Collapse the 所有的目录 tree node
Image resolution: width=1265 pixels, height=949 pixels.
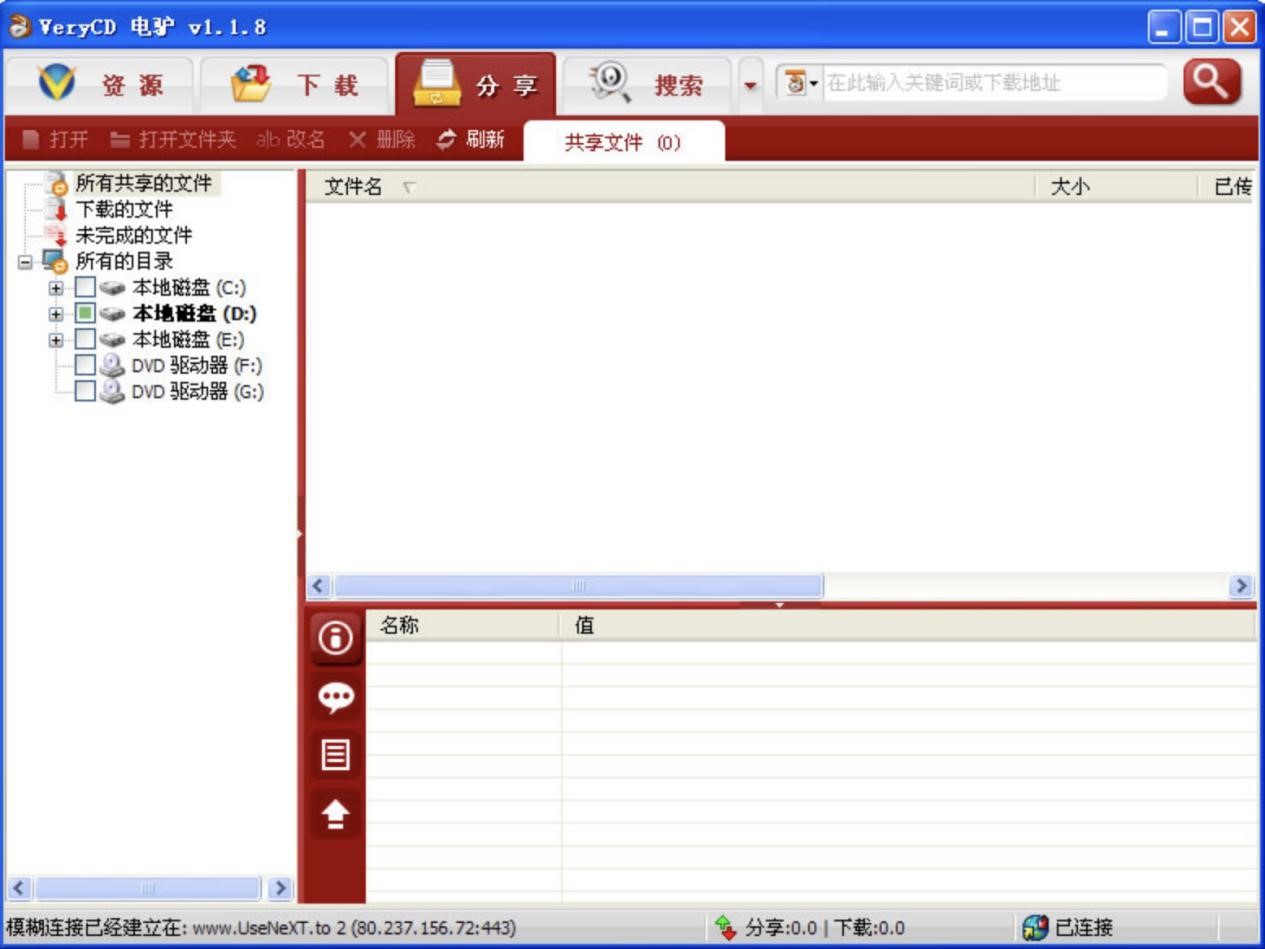click(23, 261)
